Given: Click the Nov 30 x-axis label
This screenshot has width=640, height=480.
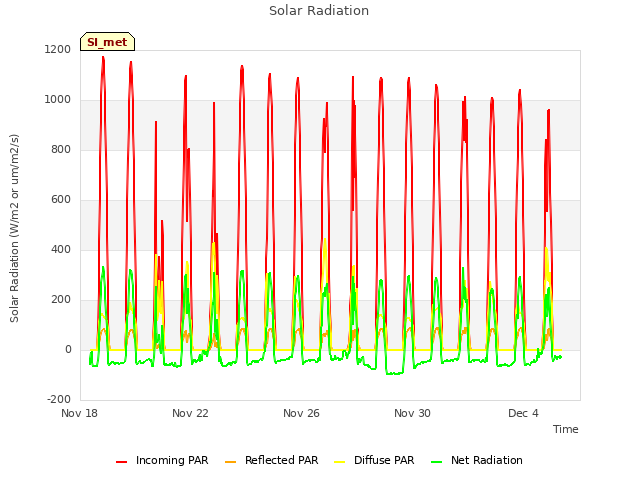Looking at the screenshot, I should (x=412, y=413).
